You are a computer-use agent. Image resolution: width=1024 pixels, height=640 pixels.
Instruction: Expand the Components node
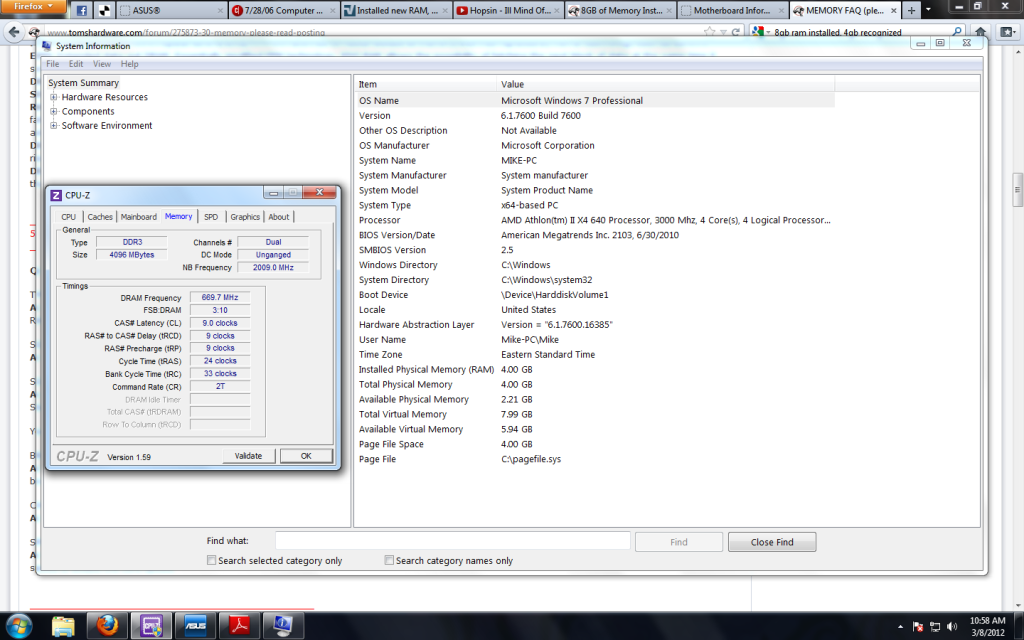[54, 112]
